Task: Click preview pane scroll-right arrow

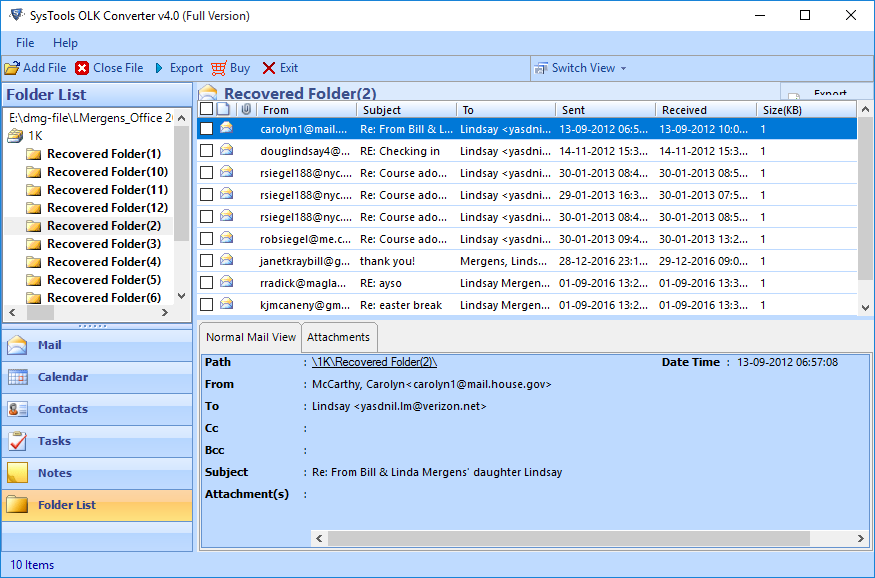Action: pyautogui.click(x=860, y=538)
